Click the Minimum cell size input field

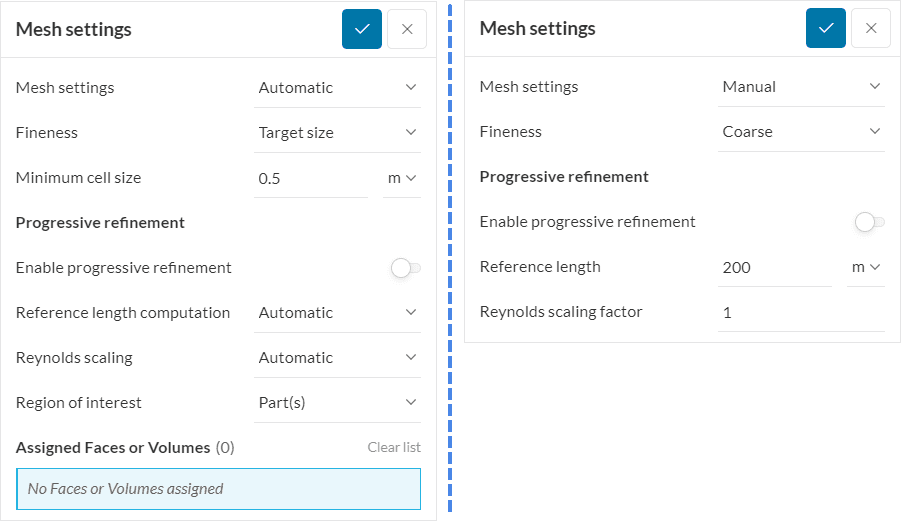310,178
